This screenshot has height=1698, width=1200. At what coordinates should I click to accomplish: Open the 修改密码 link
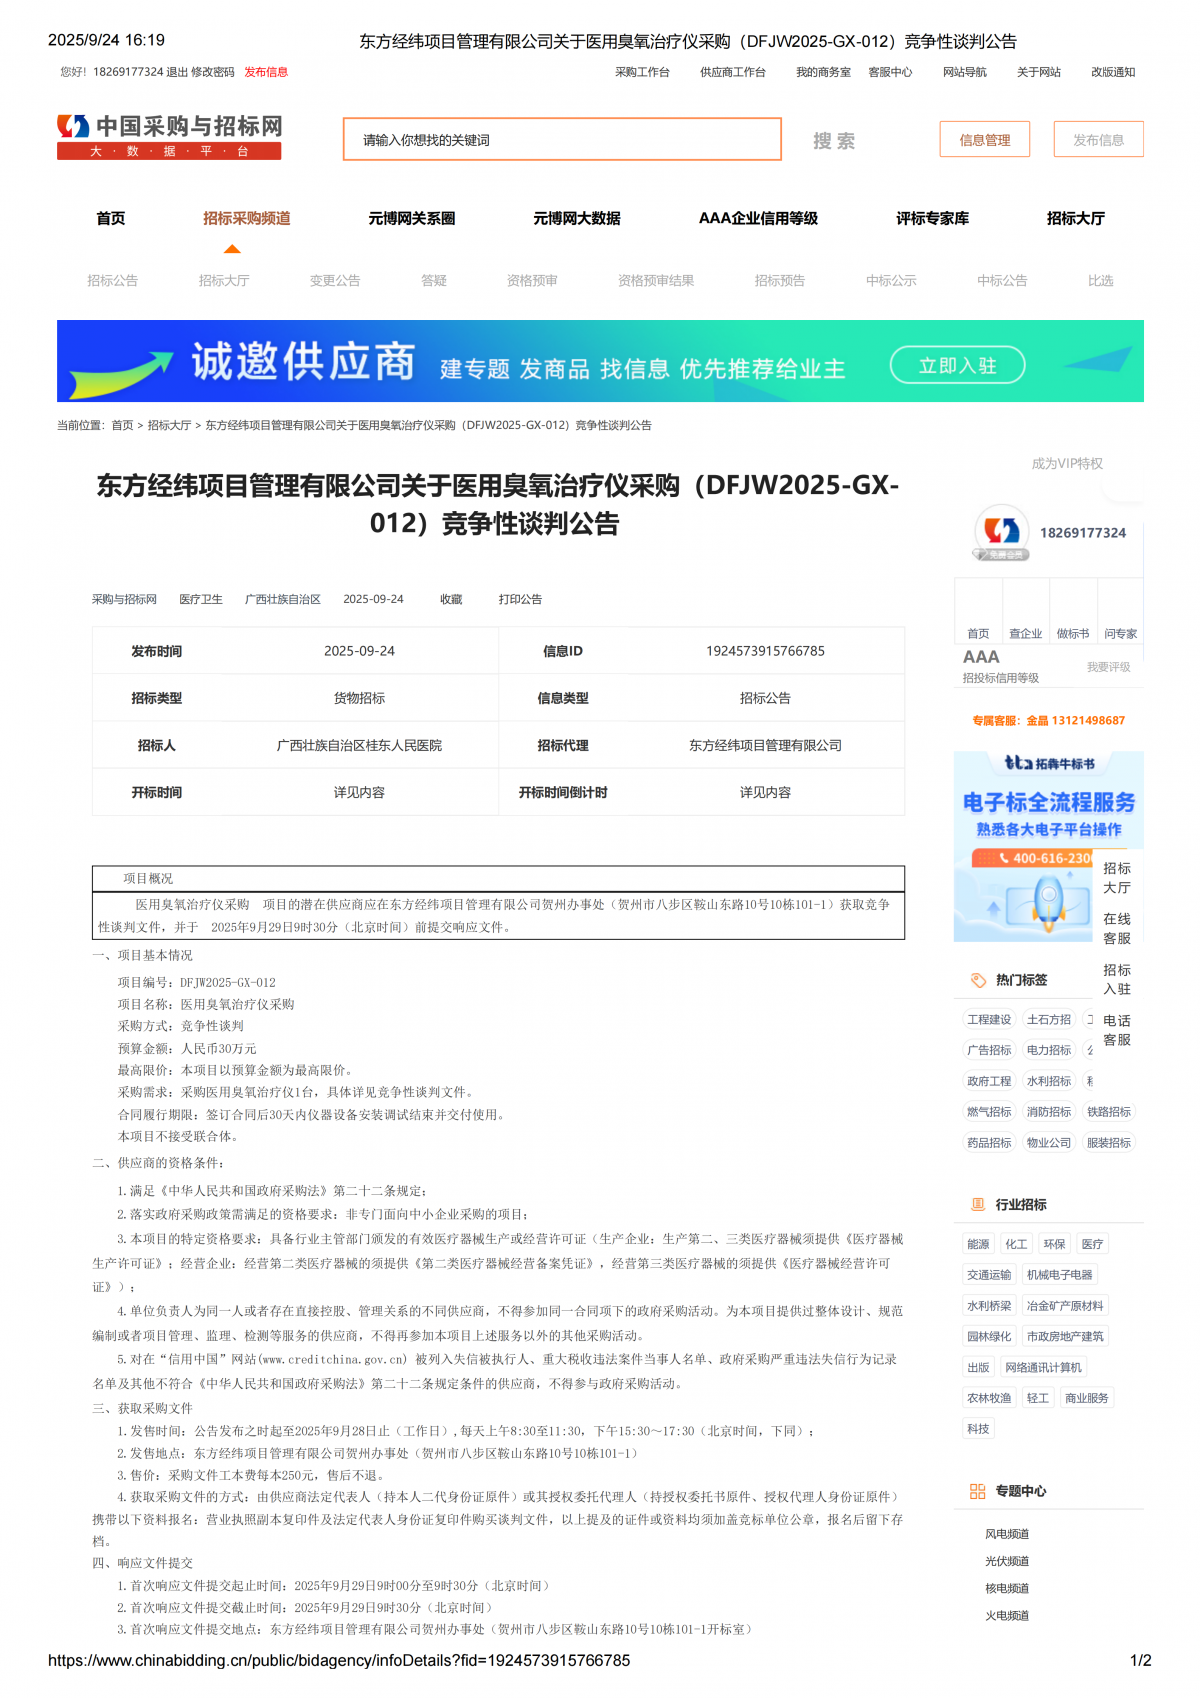click(213, 72)
